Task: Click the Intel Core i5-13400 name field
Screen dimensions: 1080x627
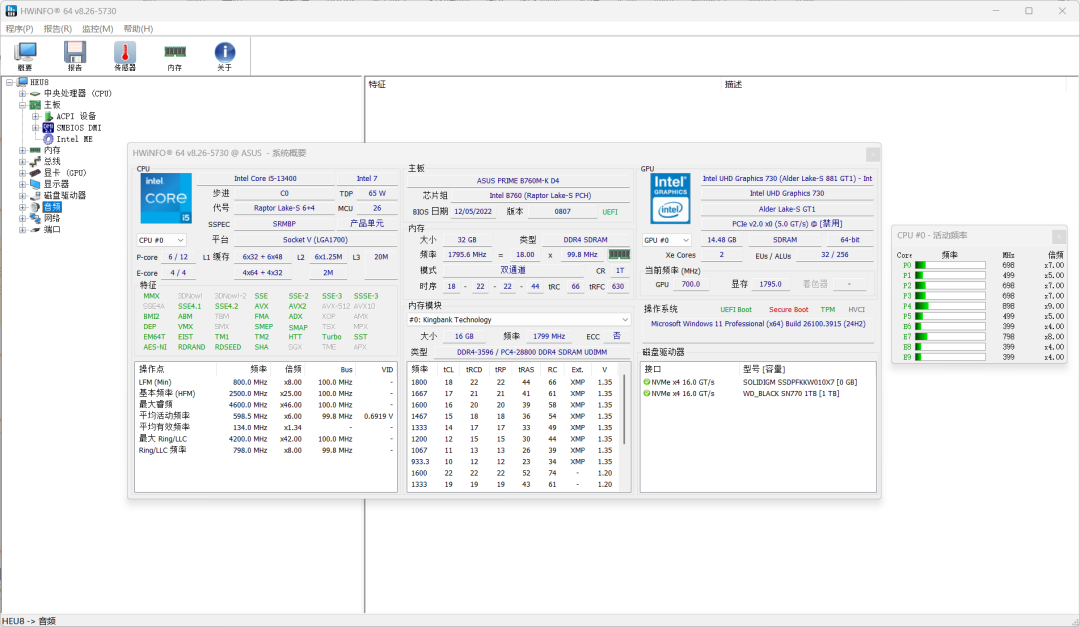Action: tap(265, 178)
